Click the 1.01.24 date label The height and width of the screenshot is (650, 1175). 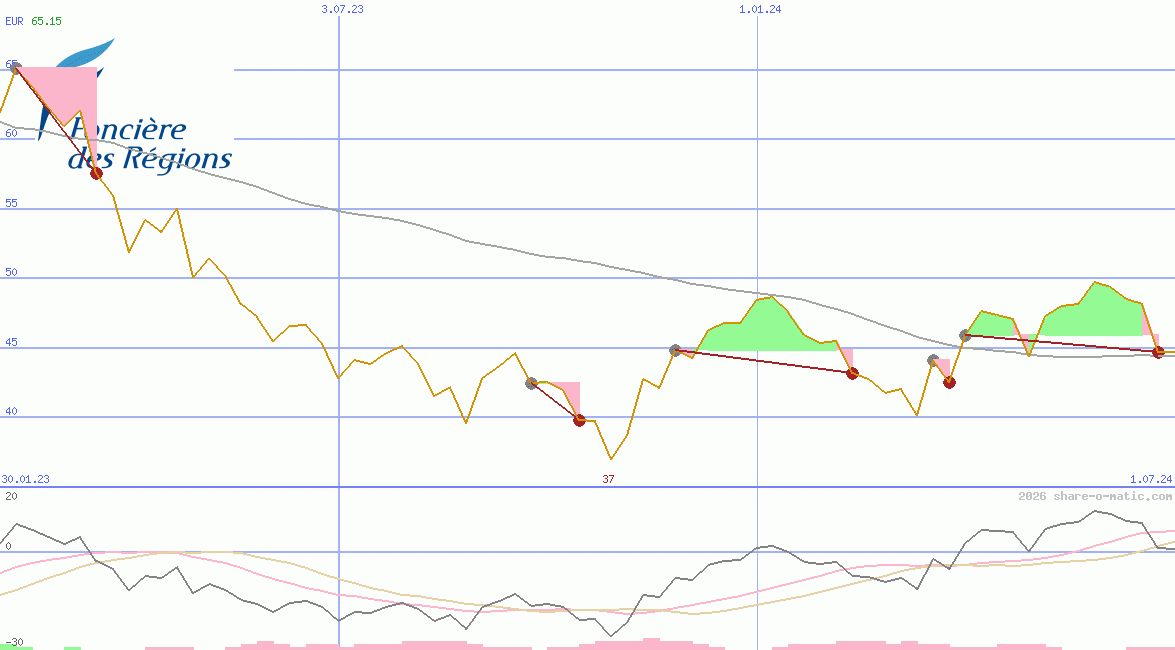tap(760, 9)
